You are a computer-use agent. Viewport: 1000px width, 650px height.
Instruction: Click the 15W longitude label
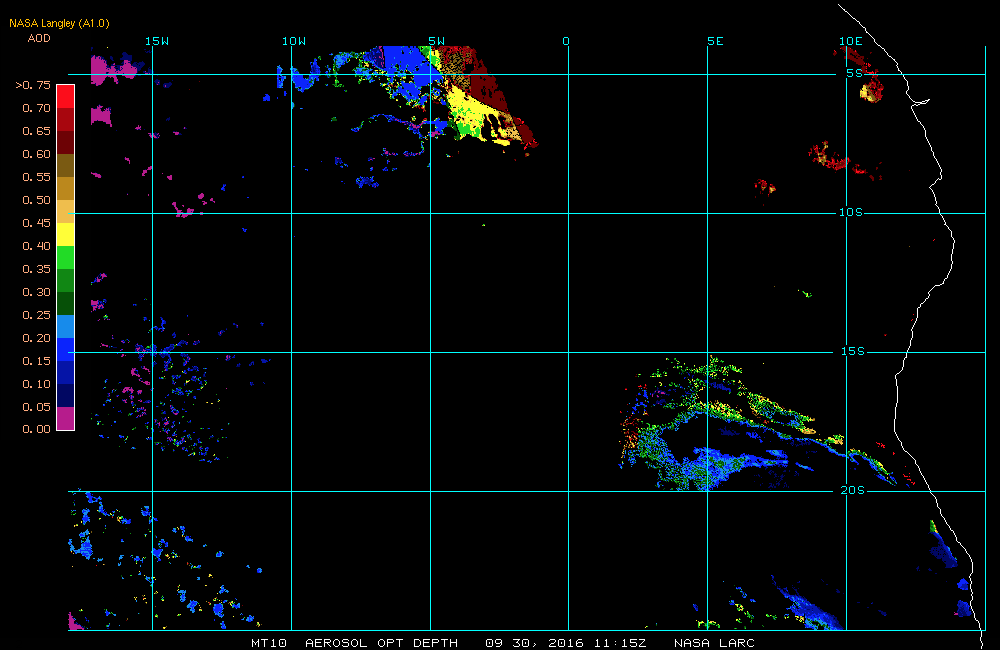coord(157,41)
